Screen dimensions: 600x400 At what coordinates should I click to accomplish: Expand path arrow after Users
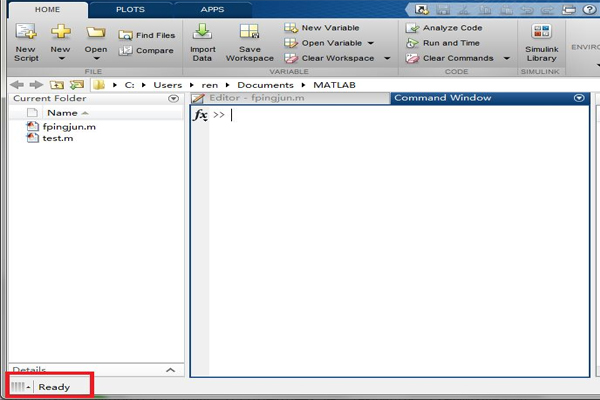click(x=192, y=85)
